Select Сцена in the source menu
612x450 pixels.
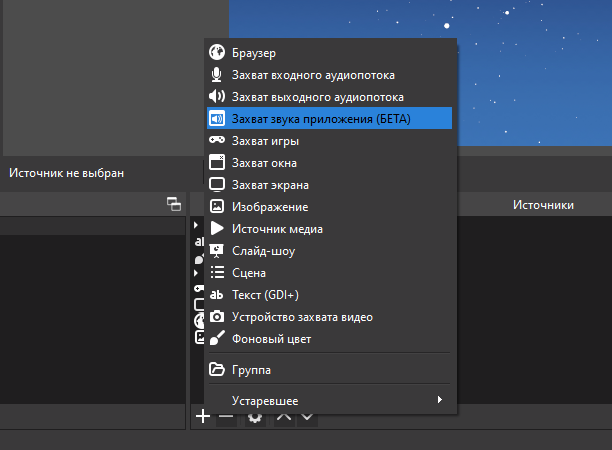click(x=329, y=272)
